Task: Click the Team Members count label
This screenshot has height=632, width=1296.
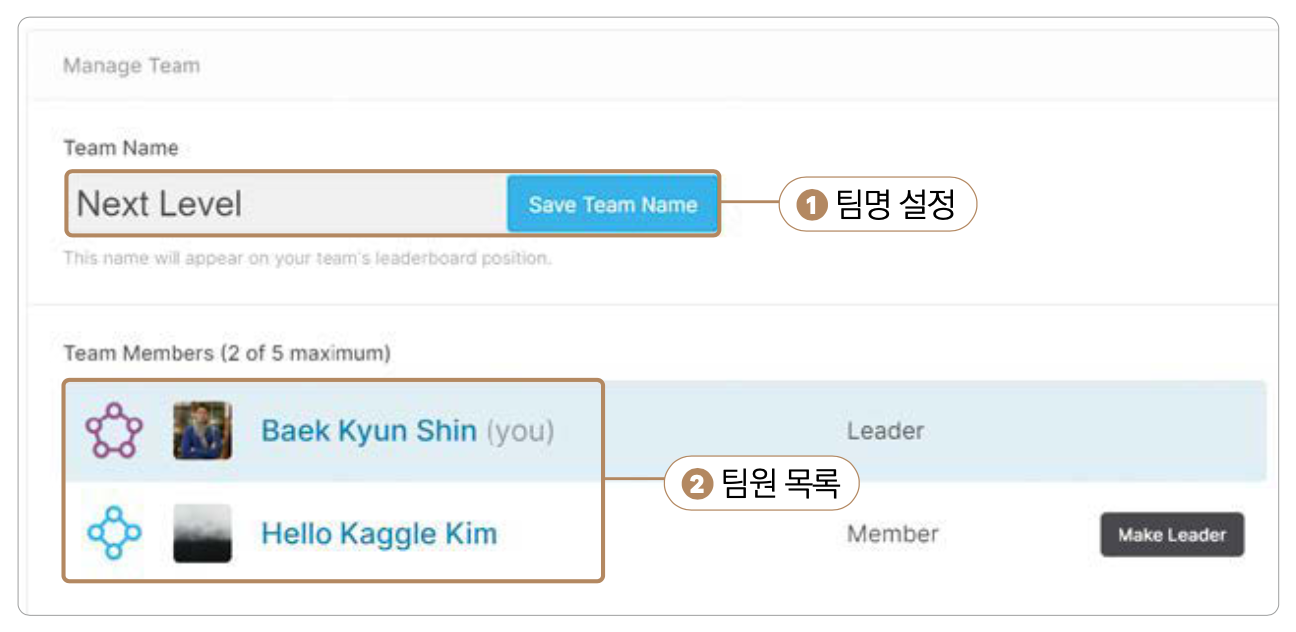Action: click(x=227, y=353)
